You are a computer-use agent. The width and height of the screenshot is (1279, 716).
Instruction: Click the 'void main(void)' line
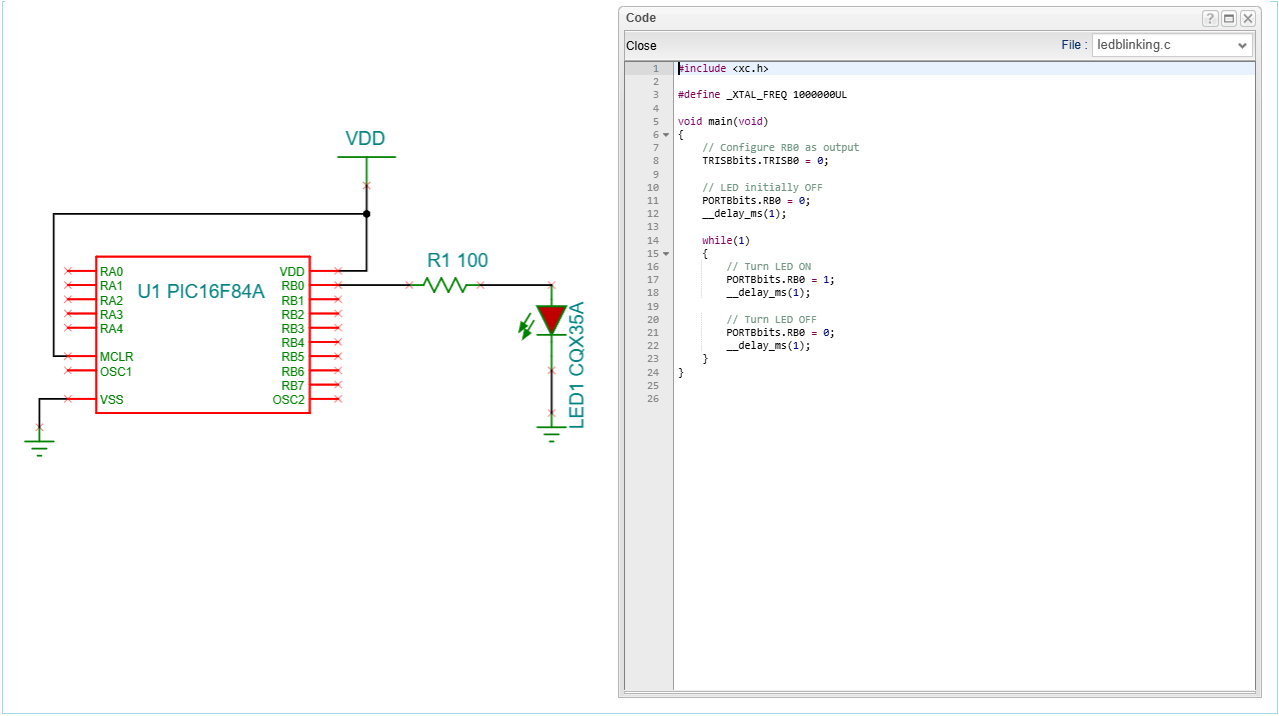pos(723,122)
